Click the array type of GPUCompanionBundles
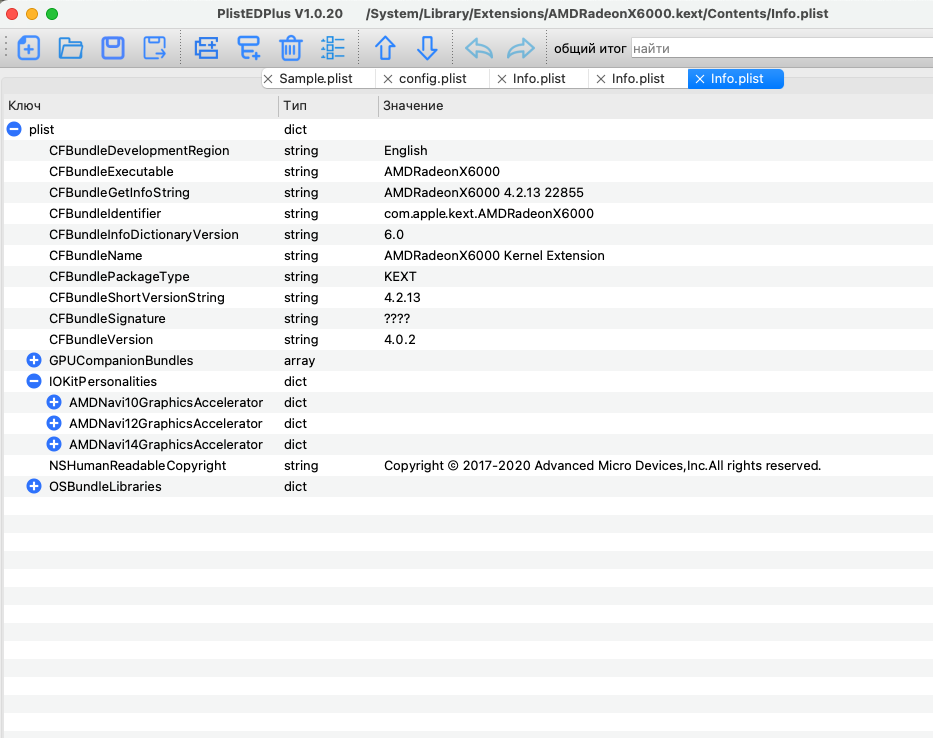This screenshot has width=933, height=738. click(x=299, y=361)
